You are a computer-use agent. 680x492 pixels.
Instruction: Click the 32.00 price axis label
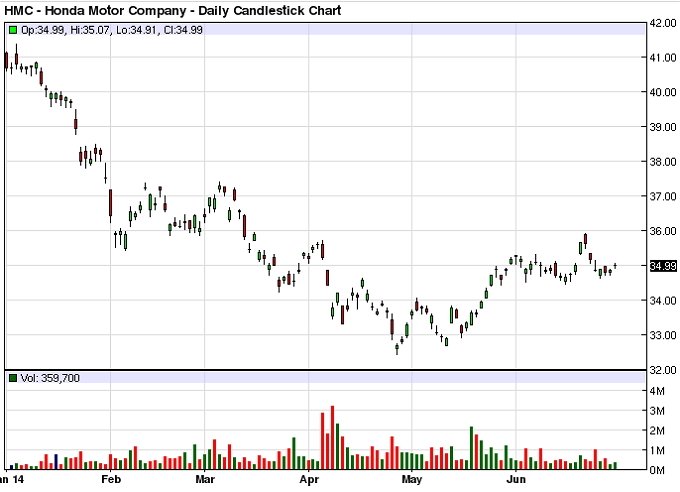coord(663,370)
